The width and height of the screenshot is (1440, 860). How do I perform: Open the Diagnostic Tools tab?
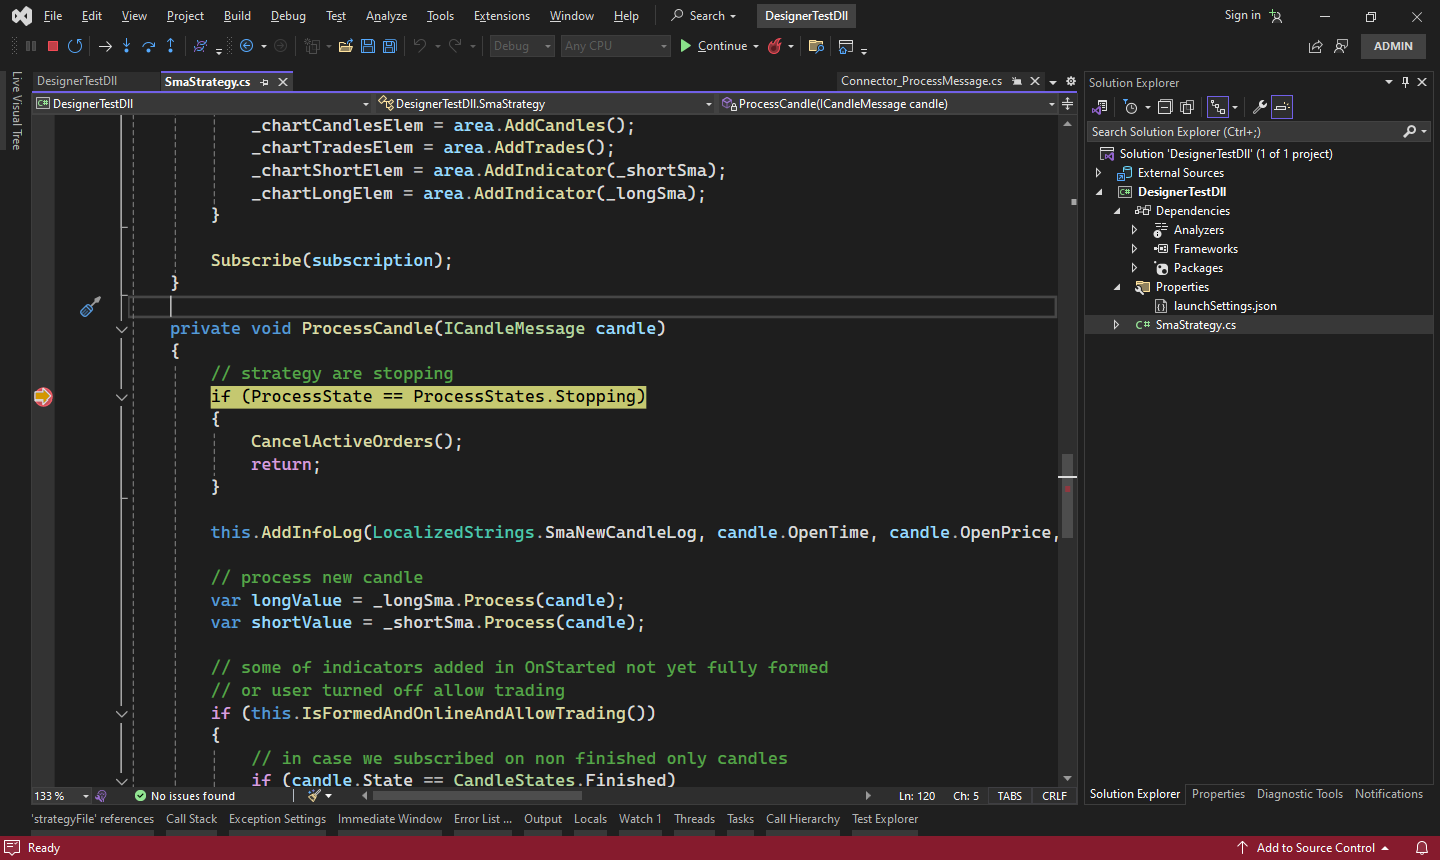point(1300,794)
